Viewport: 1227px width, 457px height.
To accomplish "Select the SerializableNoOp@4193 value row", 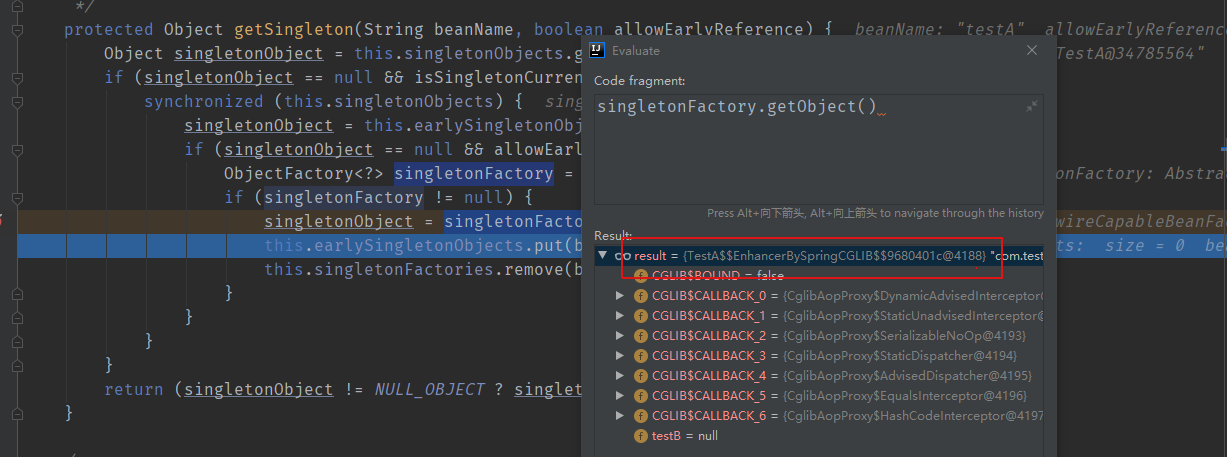I will pyautogui.click(x=818, y=336).
